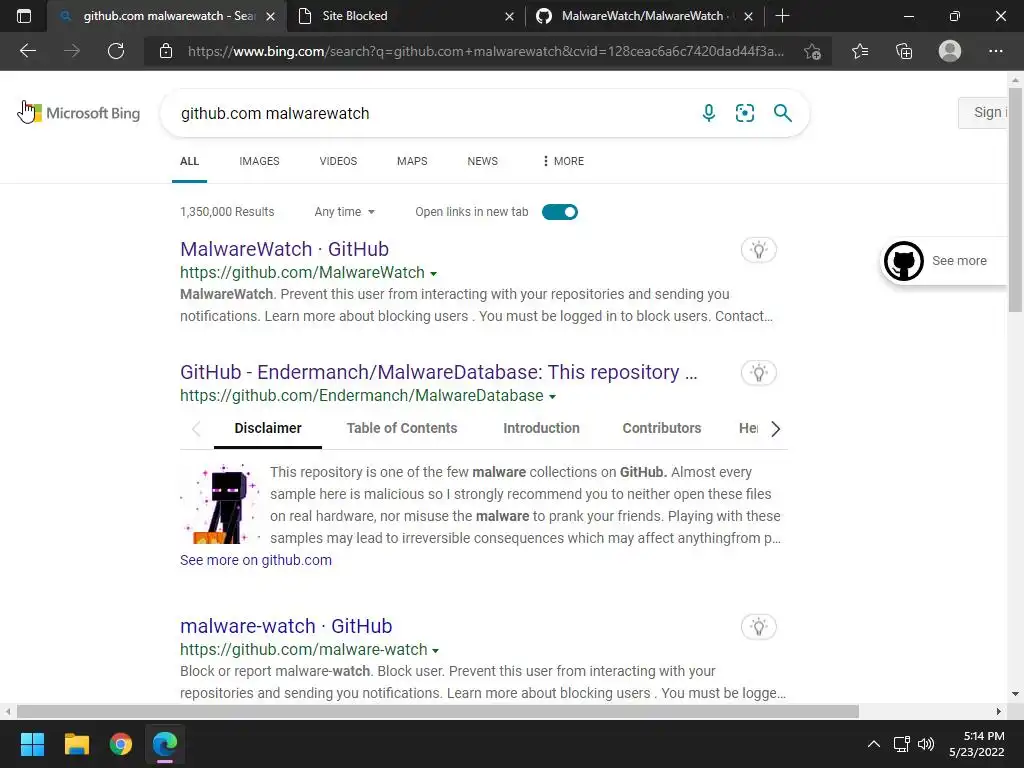The height and width of the screenshot is (768, 1024).
Task: Expand the arrow next to github.com/Endermanch/MalwareDatabase URL
Action: point(552,396)
